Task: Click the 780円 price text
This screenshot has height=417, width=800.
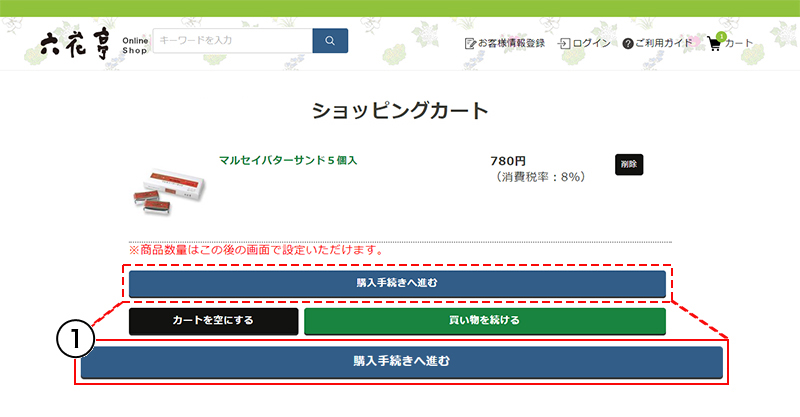Action: tap(508, 161)
